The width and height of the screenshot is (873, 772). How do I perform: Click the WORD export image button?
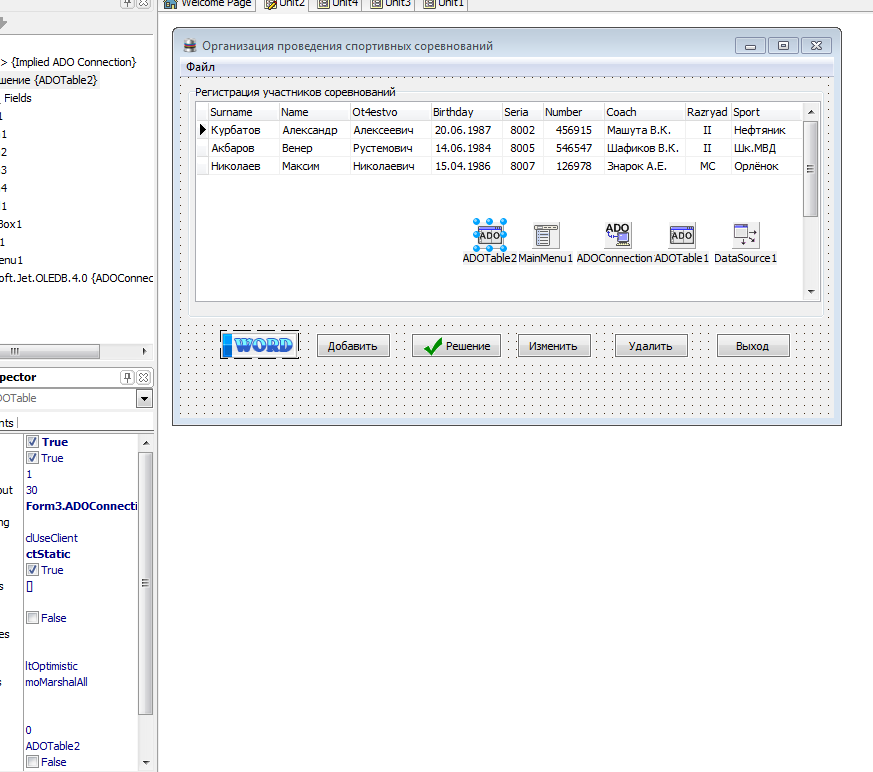260,345
